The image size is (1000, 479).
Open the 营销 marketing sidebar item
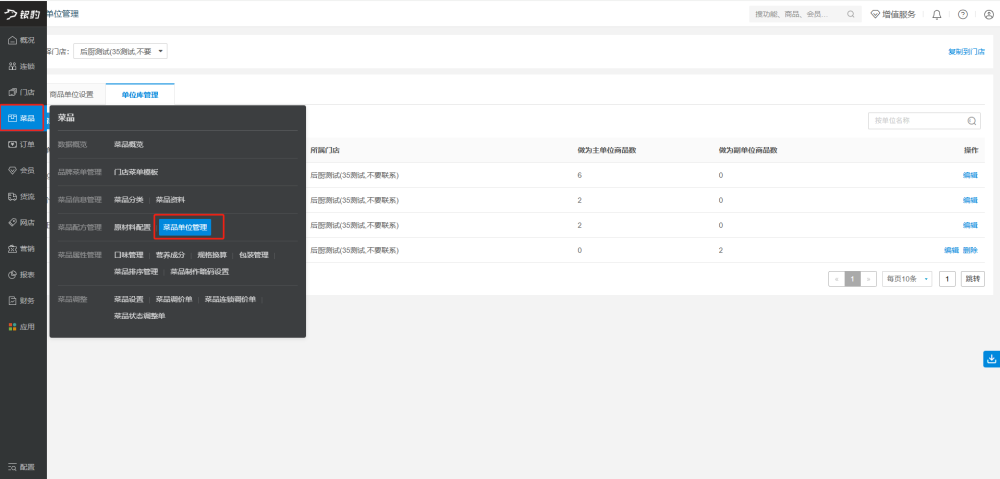pos(22,249)
